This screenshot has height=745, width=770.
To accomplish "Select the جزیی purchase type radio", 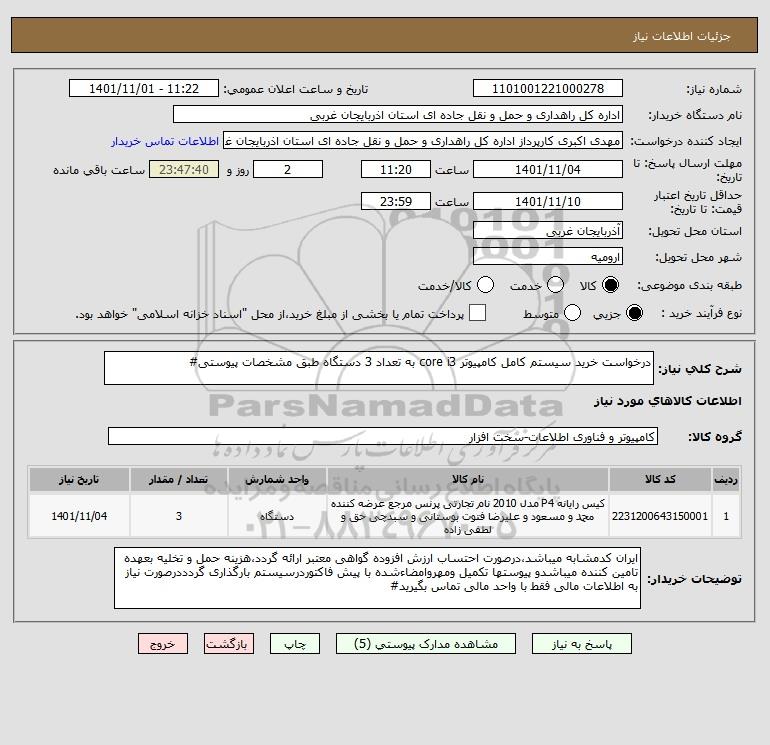I will point(634,313).
